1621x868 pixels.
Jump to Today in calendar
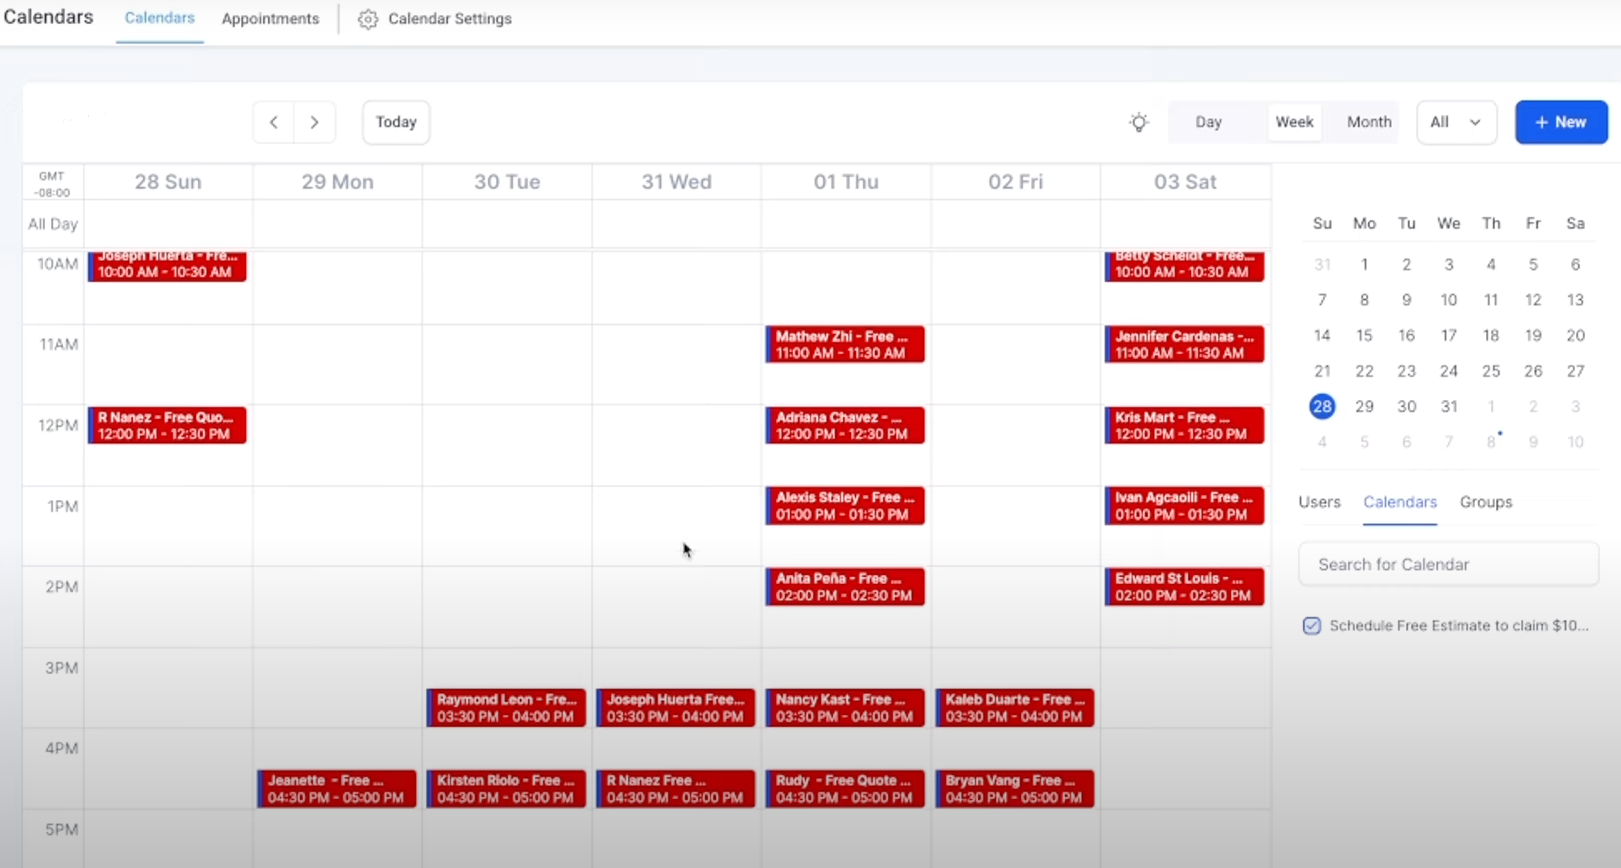[396, 122]
